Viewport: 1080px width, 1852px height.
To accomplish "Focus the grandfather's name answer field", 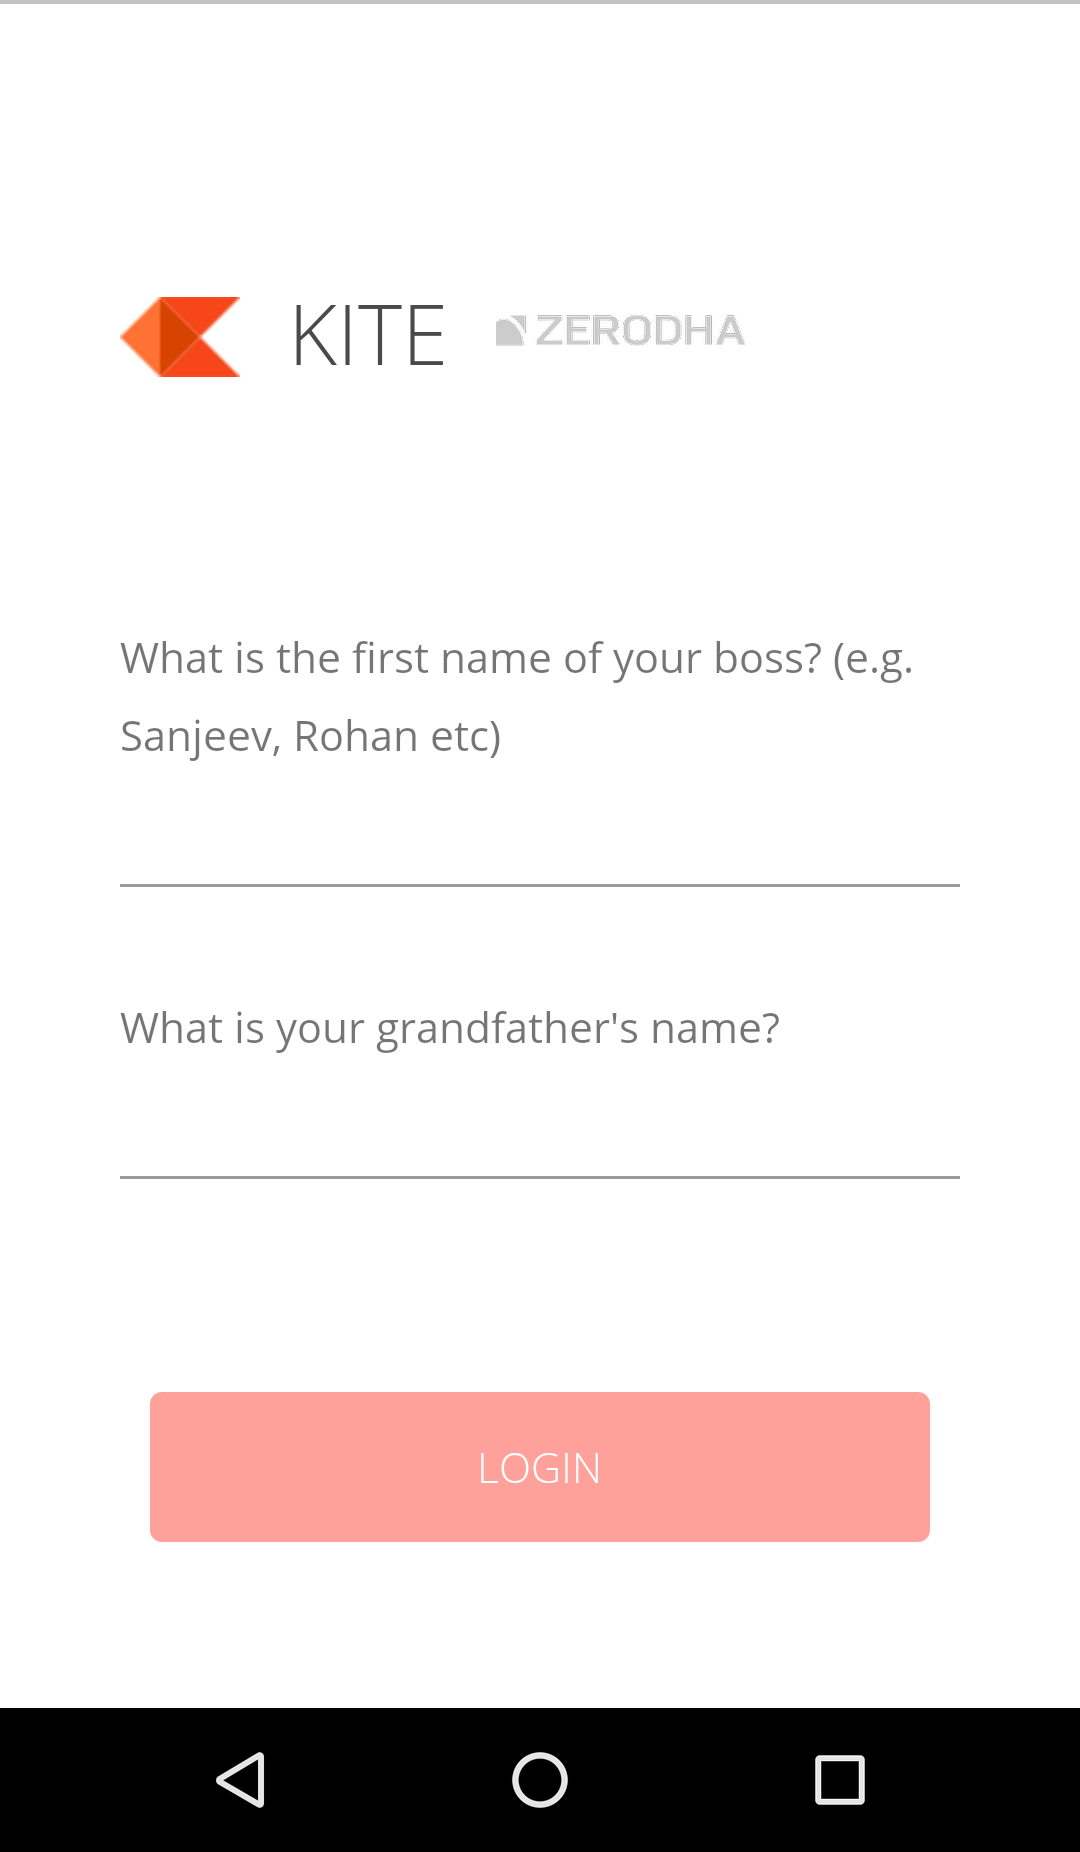I will (x=540, y=1132).
